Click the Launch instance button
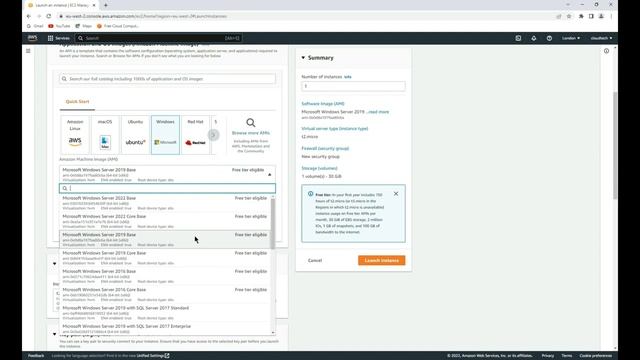Image resolution: width=640 pixels, height=360 pixels. [382, 260]
